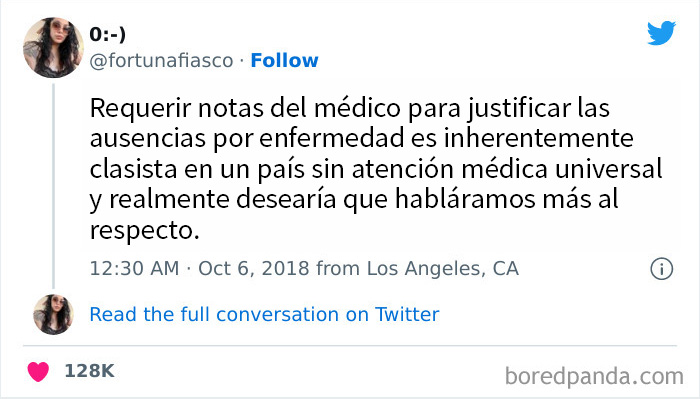Click the tweet text about notas del médico
Screen dimensions: 700x399
(376, 169)
